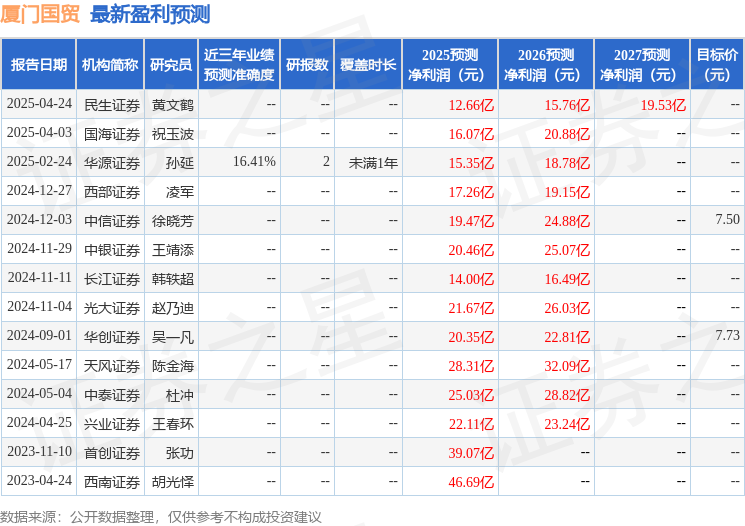Click the 覆盖时长 column header
The width and height of the screenshot is (745, 526).
coord(368,65)
